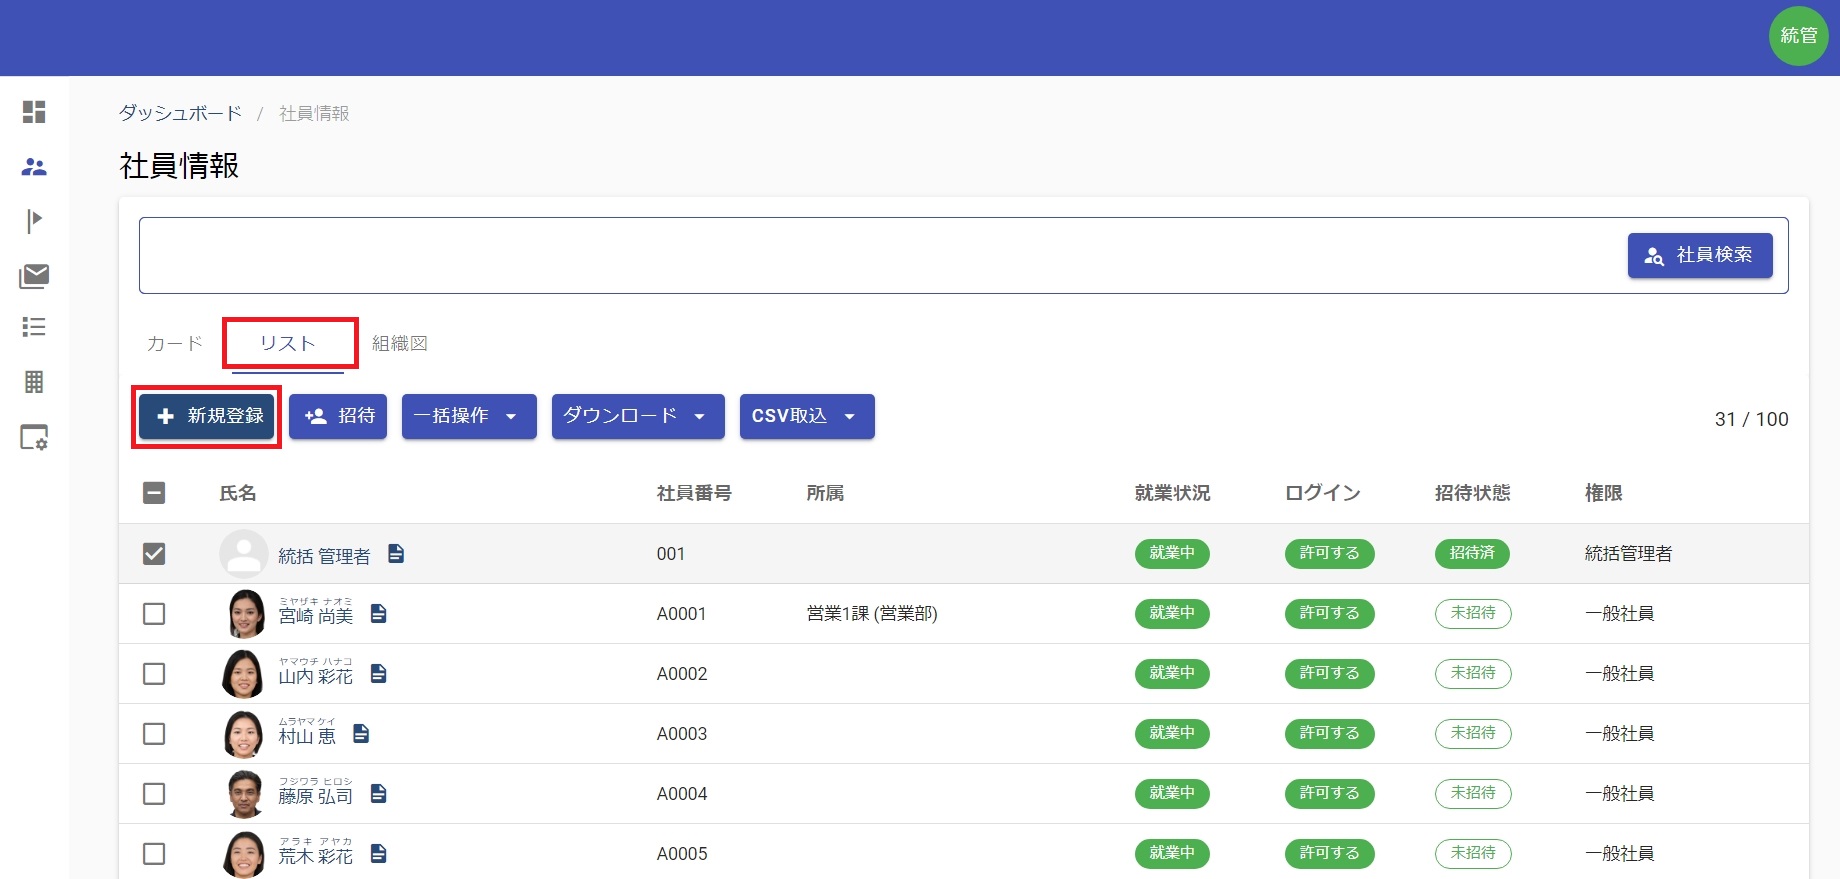
Task: Open the table grid icon in sidebar
Action: (x=34, y=382)
